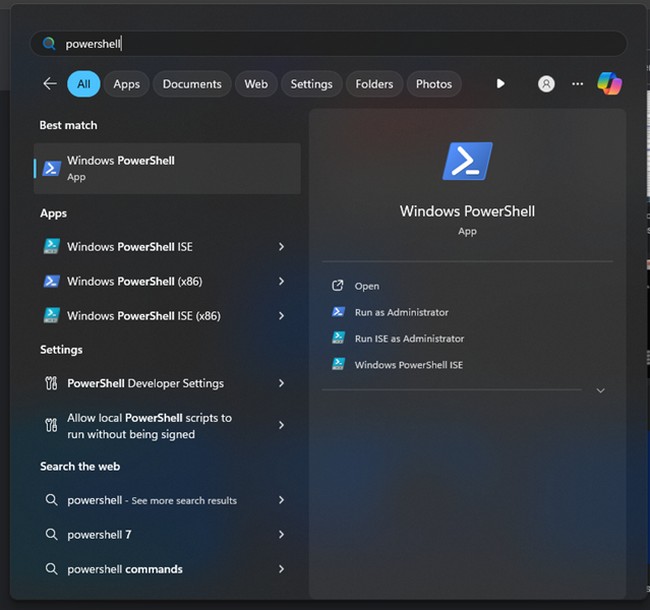
Task: Open Windows PowerShell ISE app result
Action: click(x=167, y=247)
